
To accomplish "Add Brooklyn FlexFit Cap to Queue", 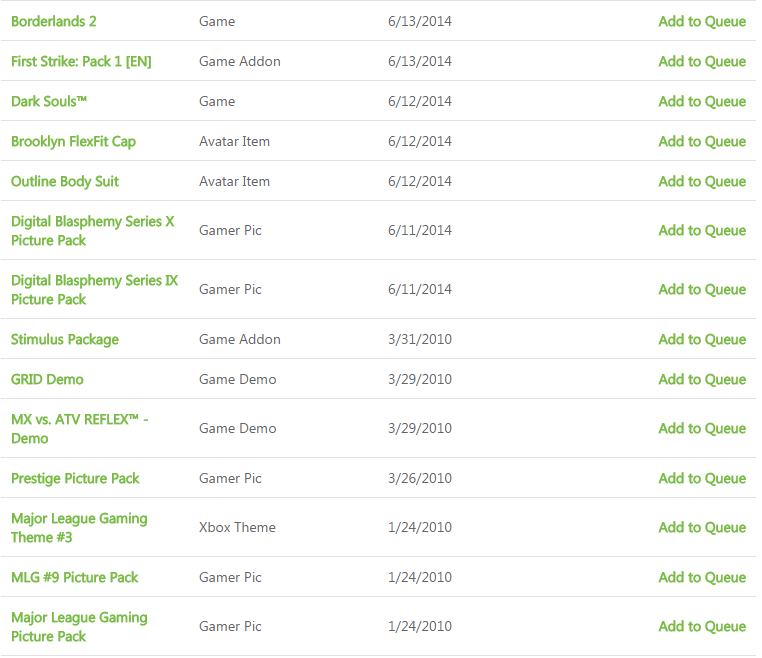I will (x=702, y=141).
